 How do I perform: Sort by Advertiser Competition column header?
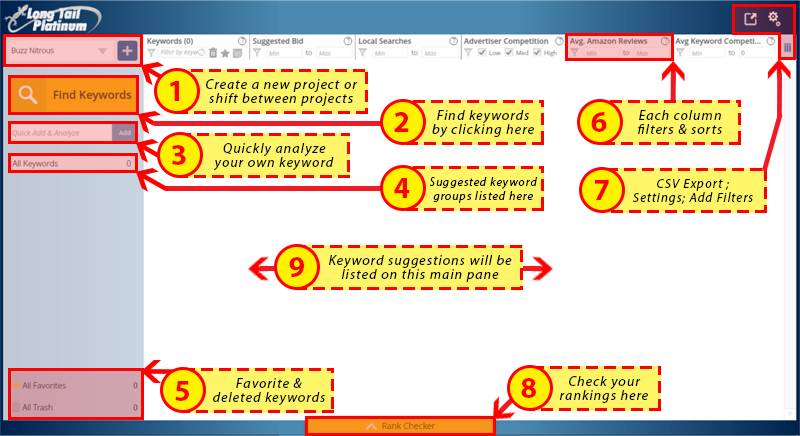pyautogui.click(x=506, y=41)
